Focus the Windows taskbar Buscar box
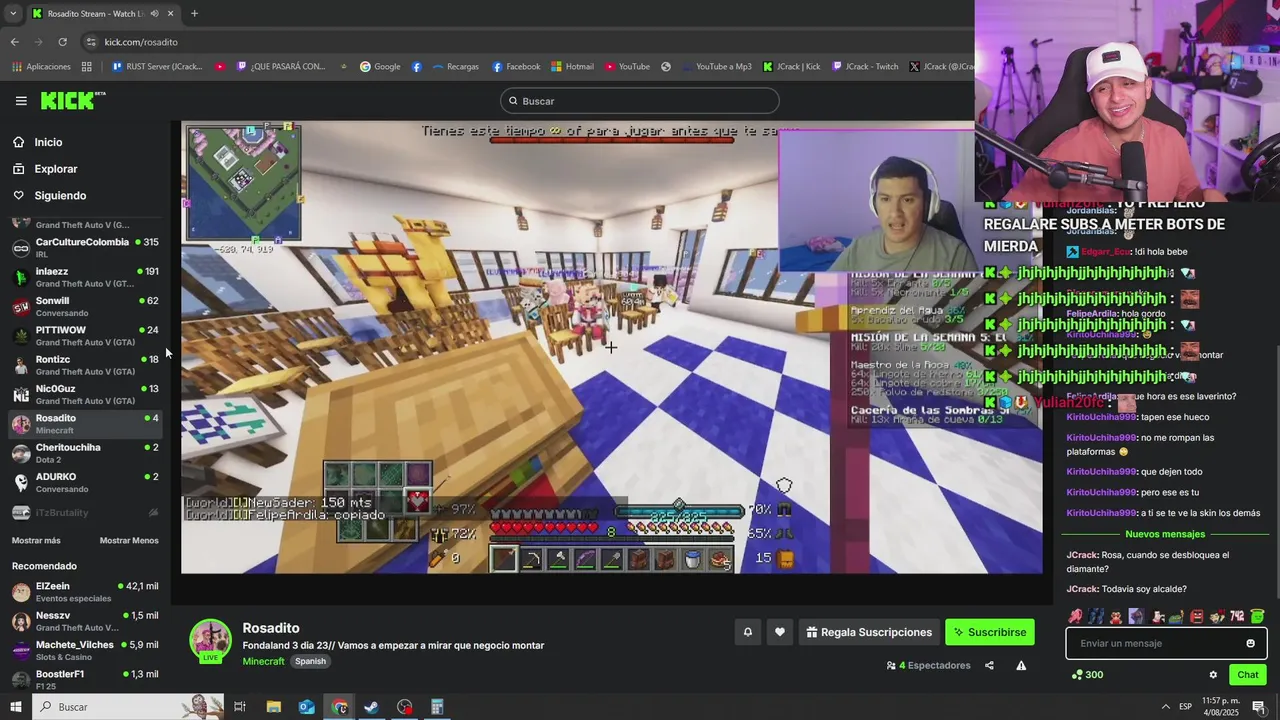 click(128, 707)
